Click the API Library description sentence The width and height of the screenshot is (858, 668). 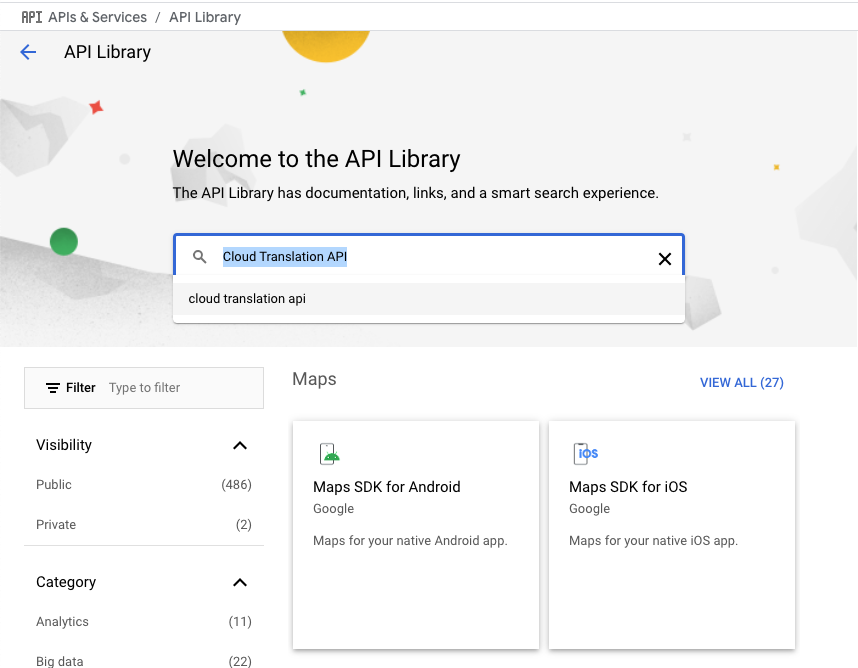416,193
